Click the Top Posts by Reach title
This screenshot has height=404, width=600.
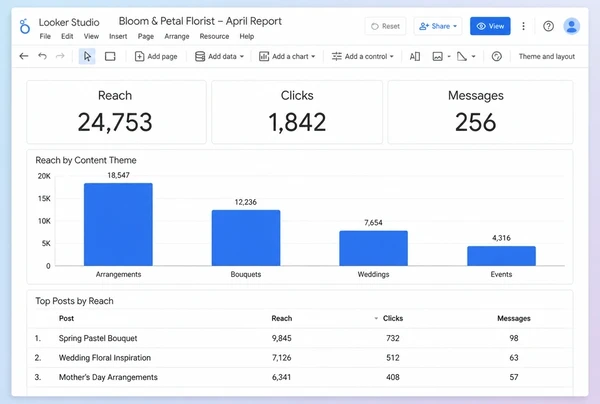(74, 301)
